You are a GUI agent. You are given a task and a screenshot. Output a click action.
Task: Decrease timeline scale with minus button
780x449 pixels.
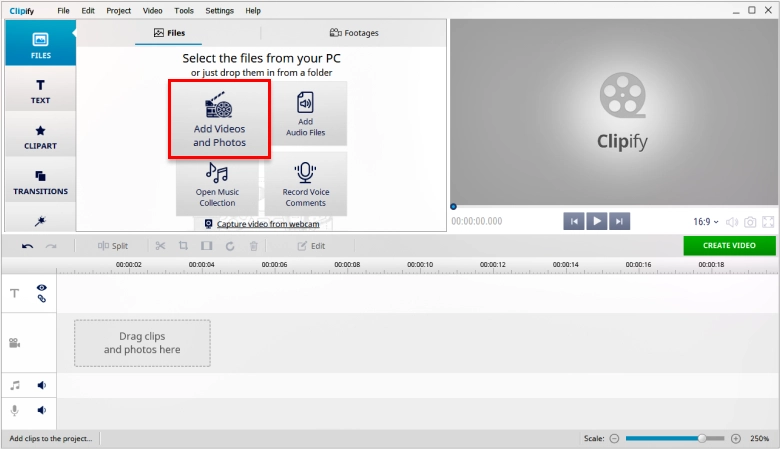(x=614, y=439)
